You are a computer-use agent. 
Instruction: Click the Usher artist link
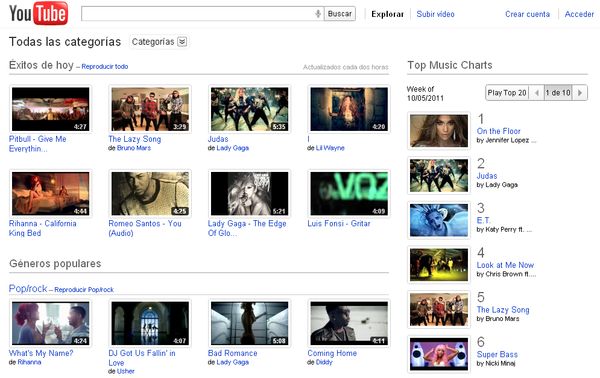pos(126,371)
